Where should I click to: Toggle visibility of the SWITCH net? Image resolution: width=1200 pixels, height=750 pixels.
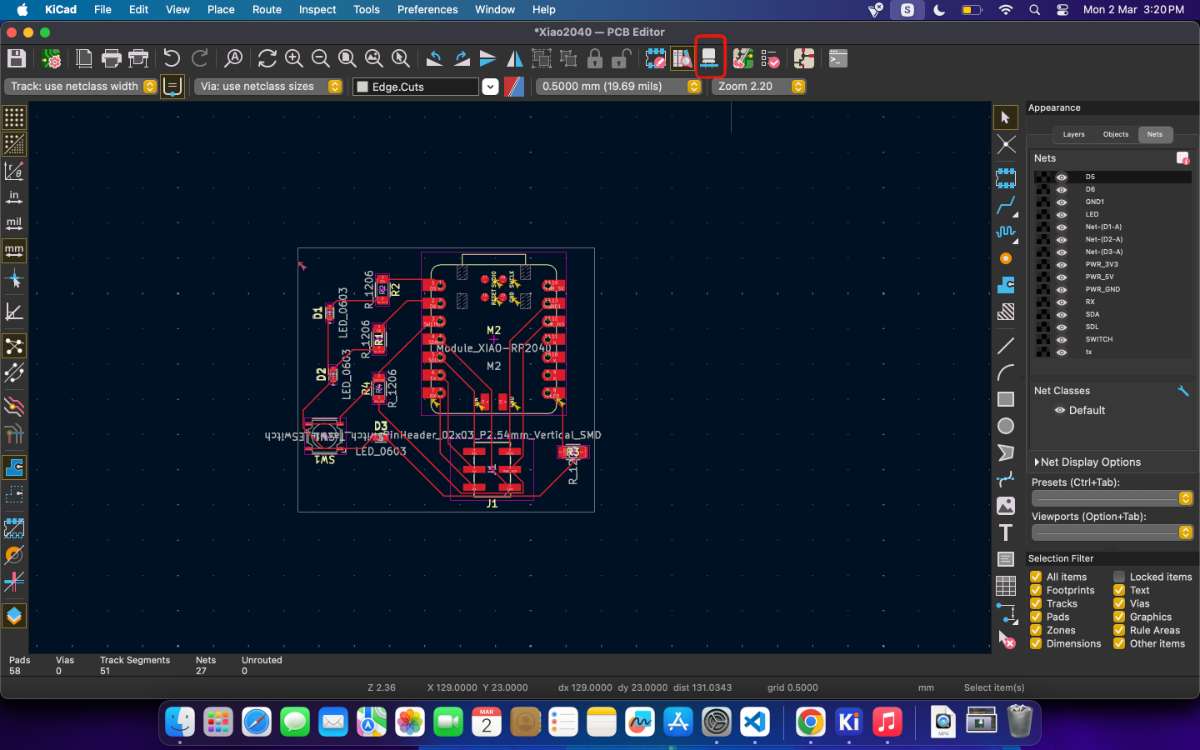coord(1062,339)
